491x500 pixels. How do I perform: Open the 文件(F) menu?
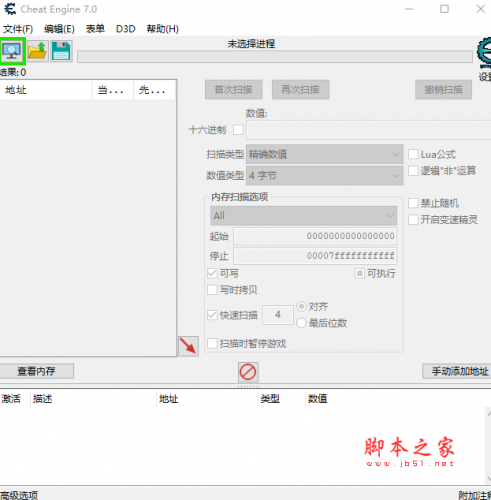tap(18, 29)
